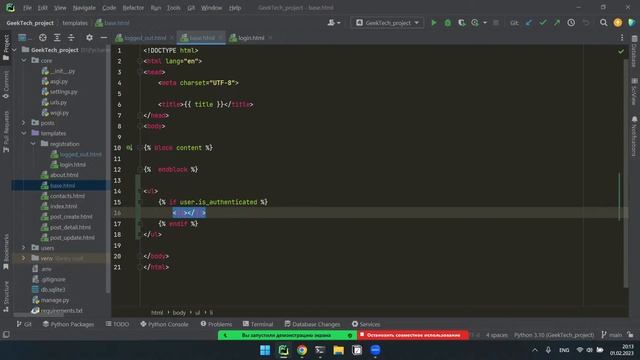
Task: Open Search Everywhere magnifier
Action: click(x=603, y=23)
